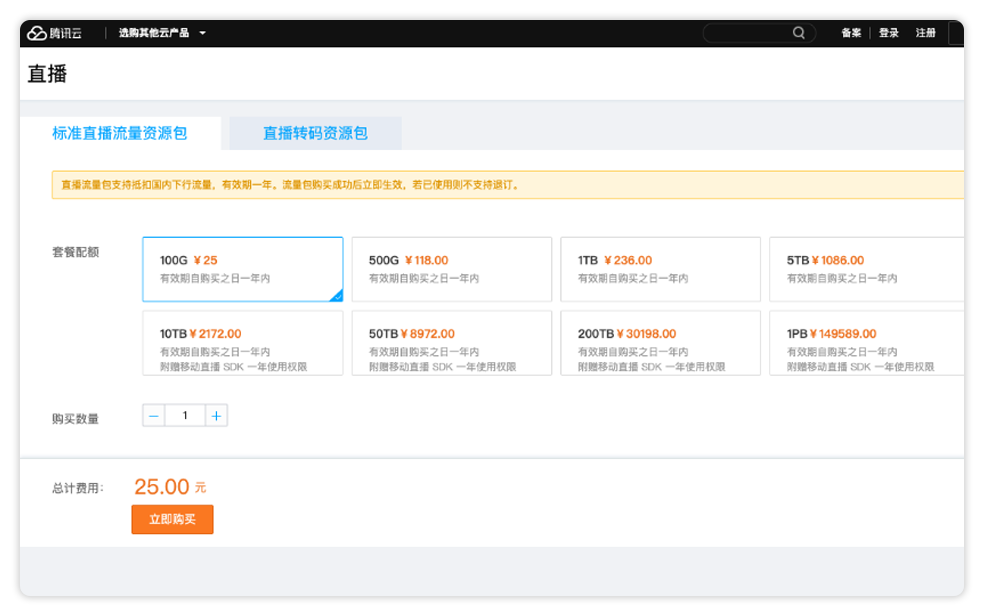Click the 立即购买 button

[x=172, y=520]
